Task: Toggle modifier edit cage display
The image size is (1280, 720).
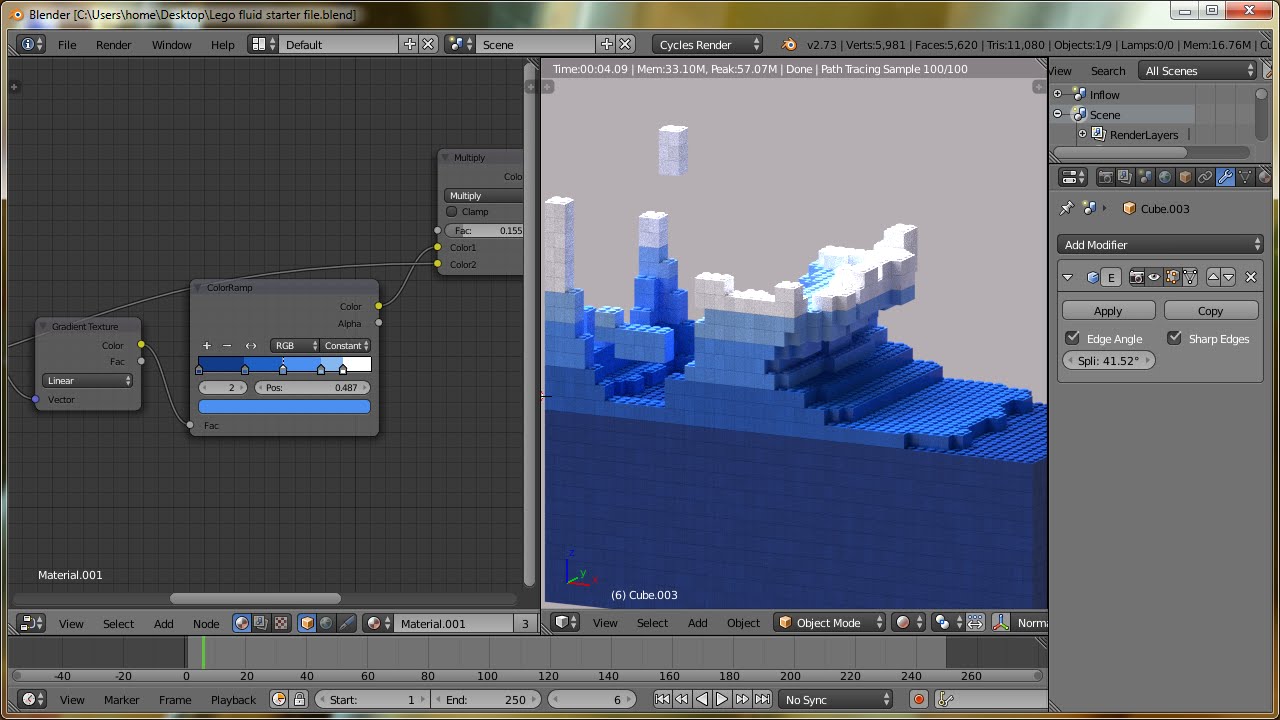Action: tap(1190, 277)
